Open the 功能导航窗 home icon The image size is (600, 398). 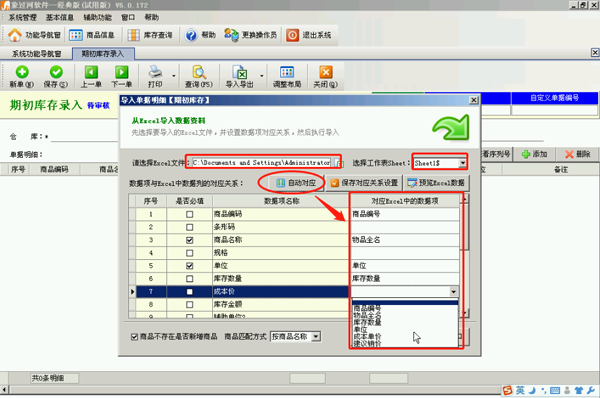click(x=15, y=35)
